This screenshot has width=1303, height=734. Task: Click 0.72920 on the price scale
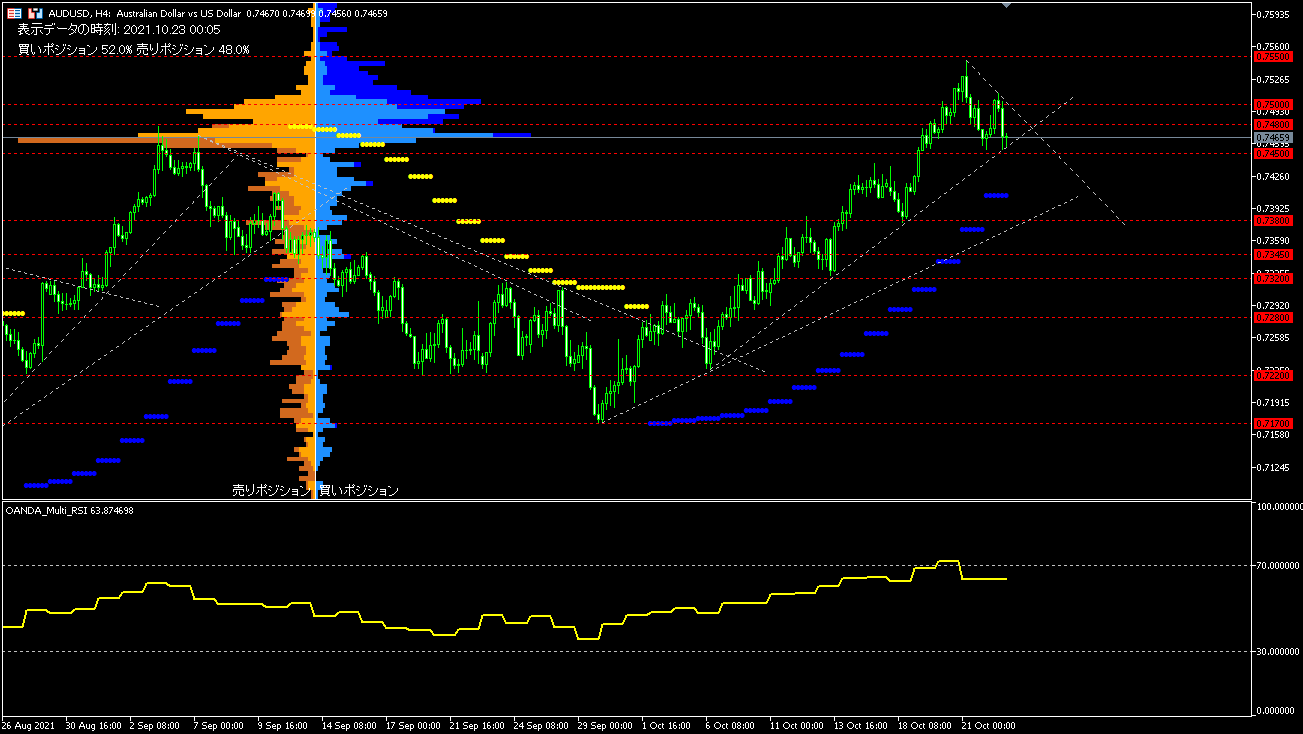1274,305
